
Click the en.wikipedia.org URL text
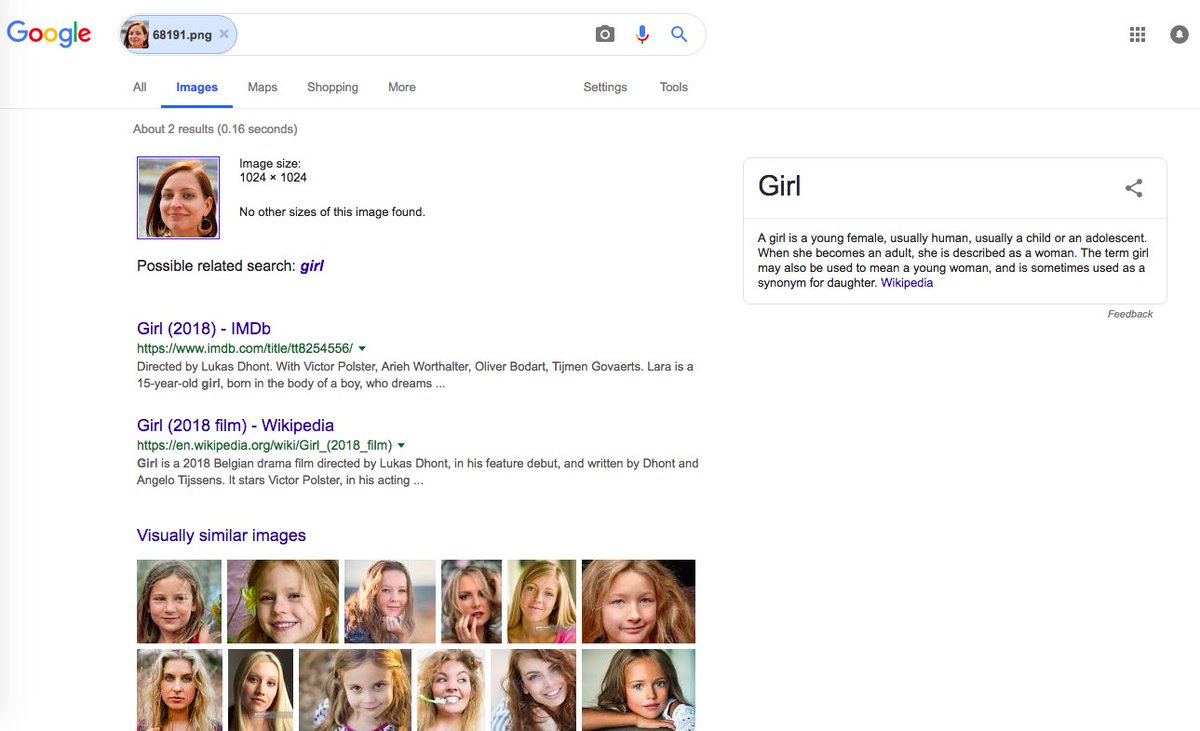coord(264,445)
